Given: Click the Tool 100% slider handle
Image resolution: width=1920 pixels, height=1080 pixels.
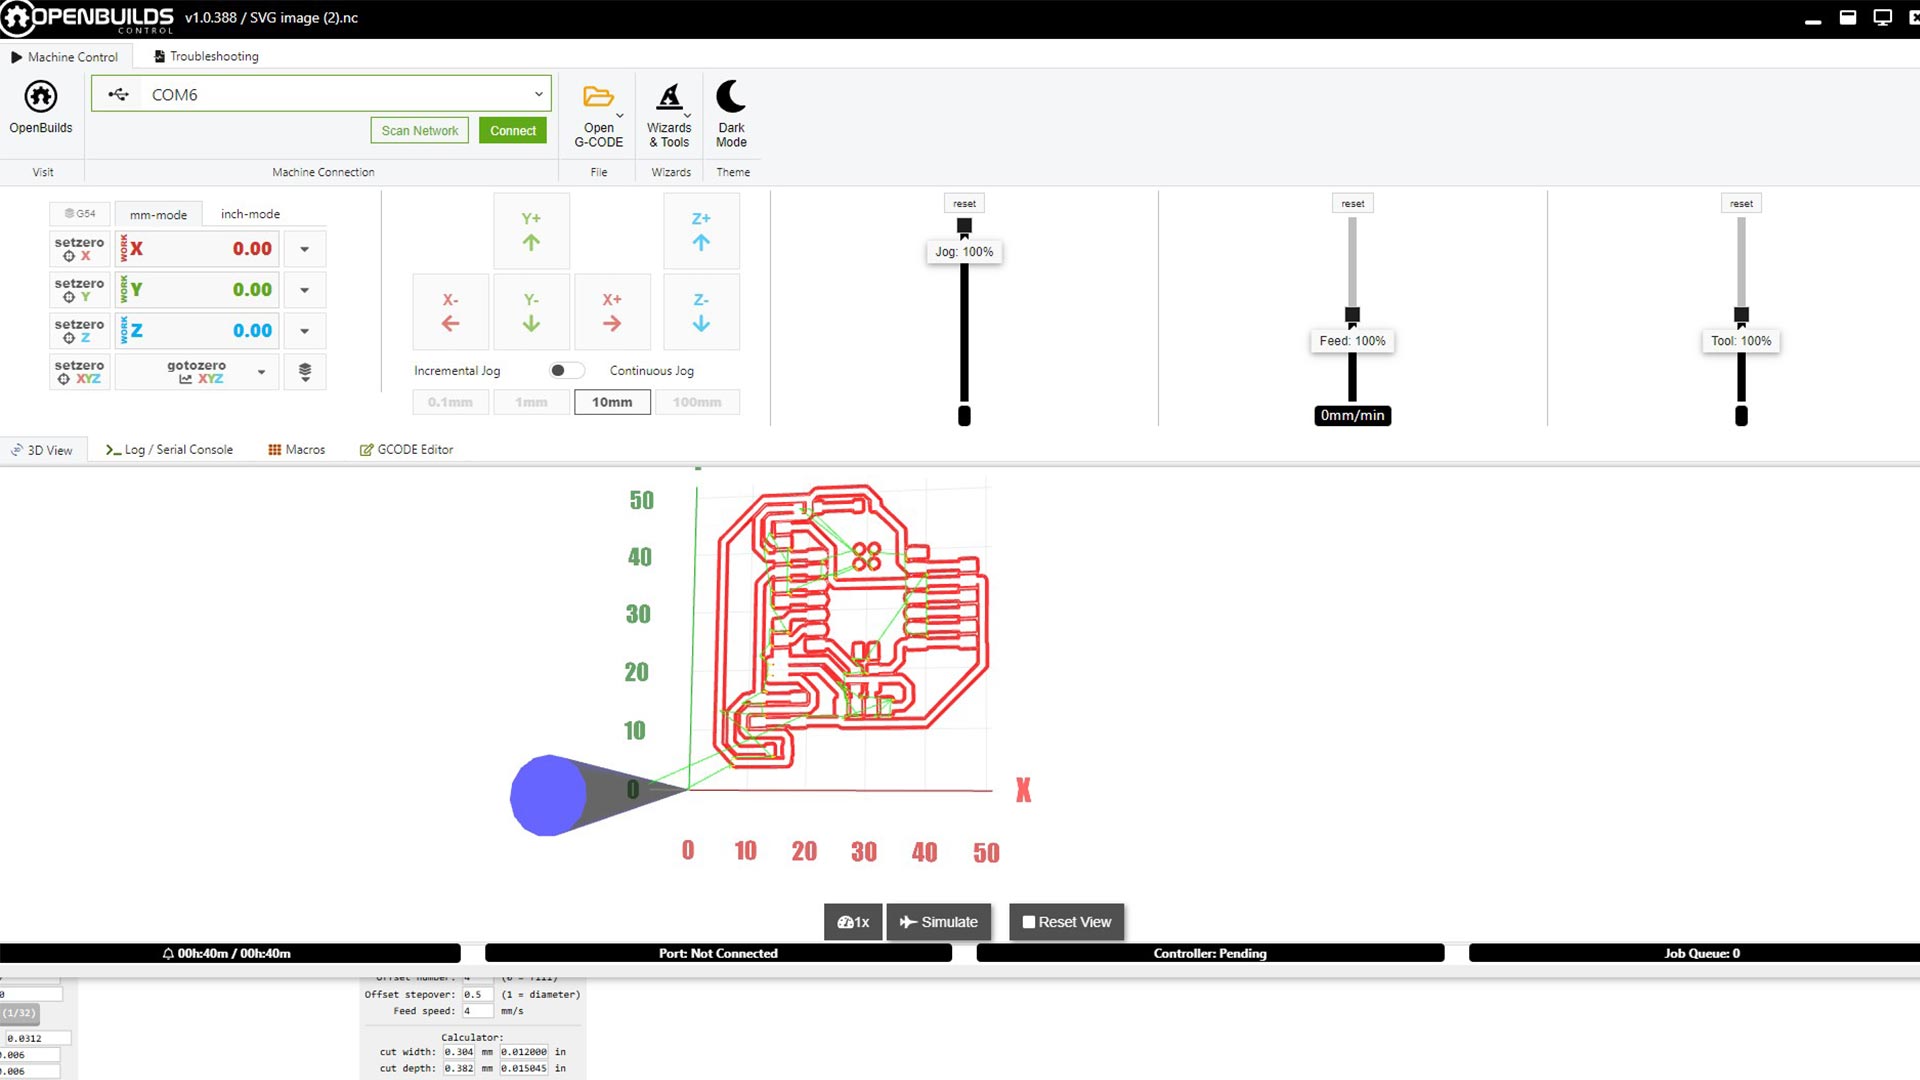Looking at the screenshot, I should tap(1741, 315).
